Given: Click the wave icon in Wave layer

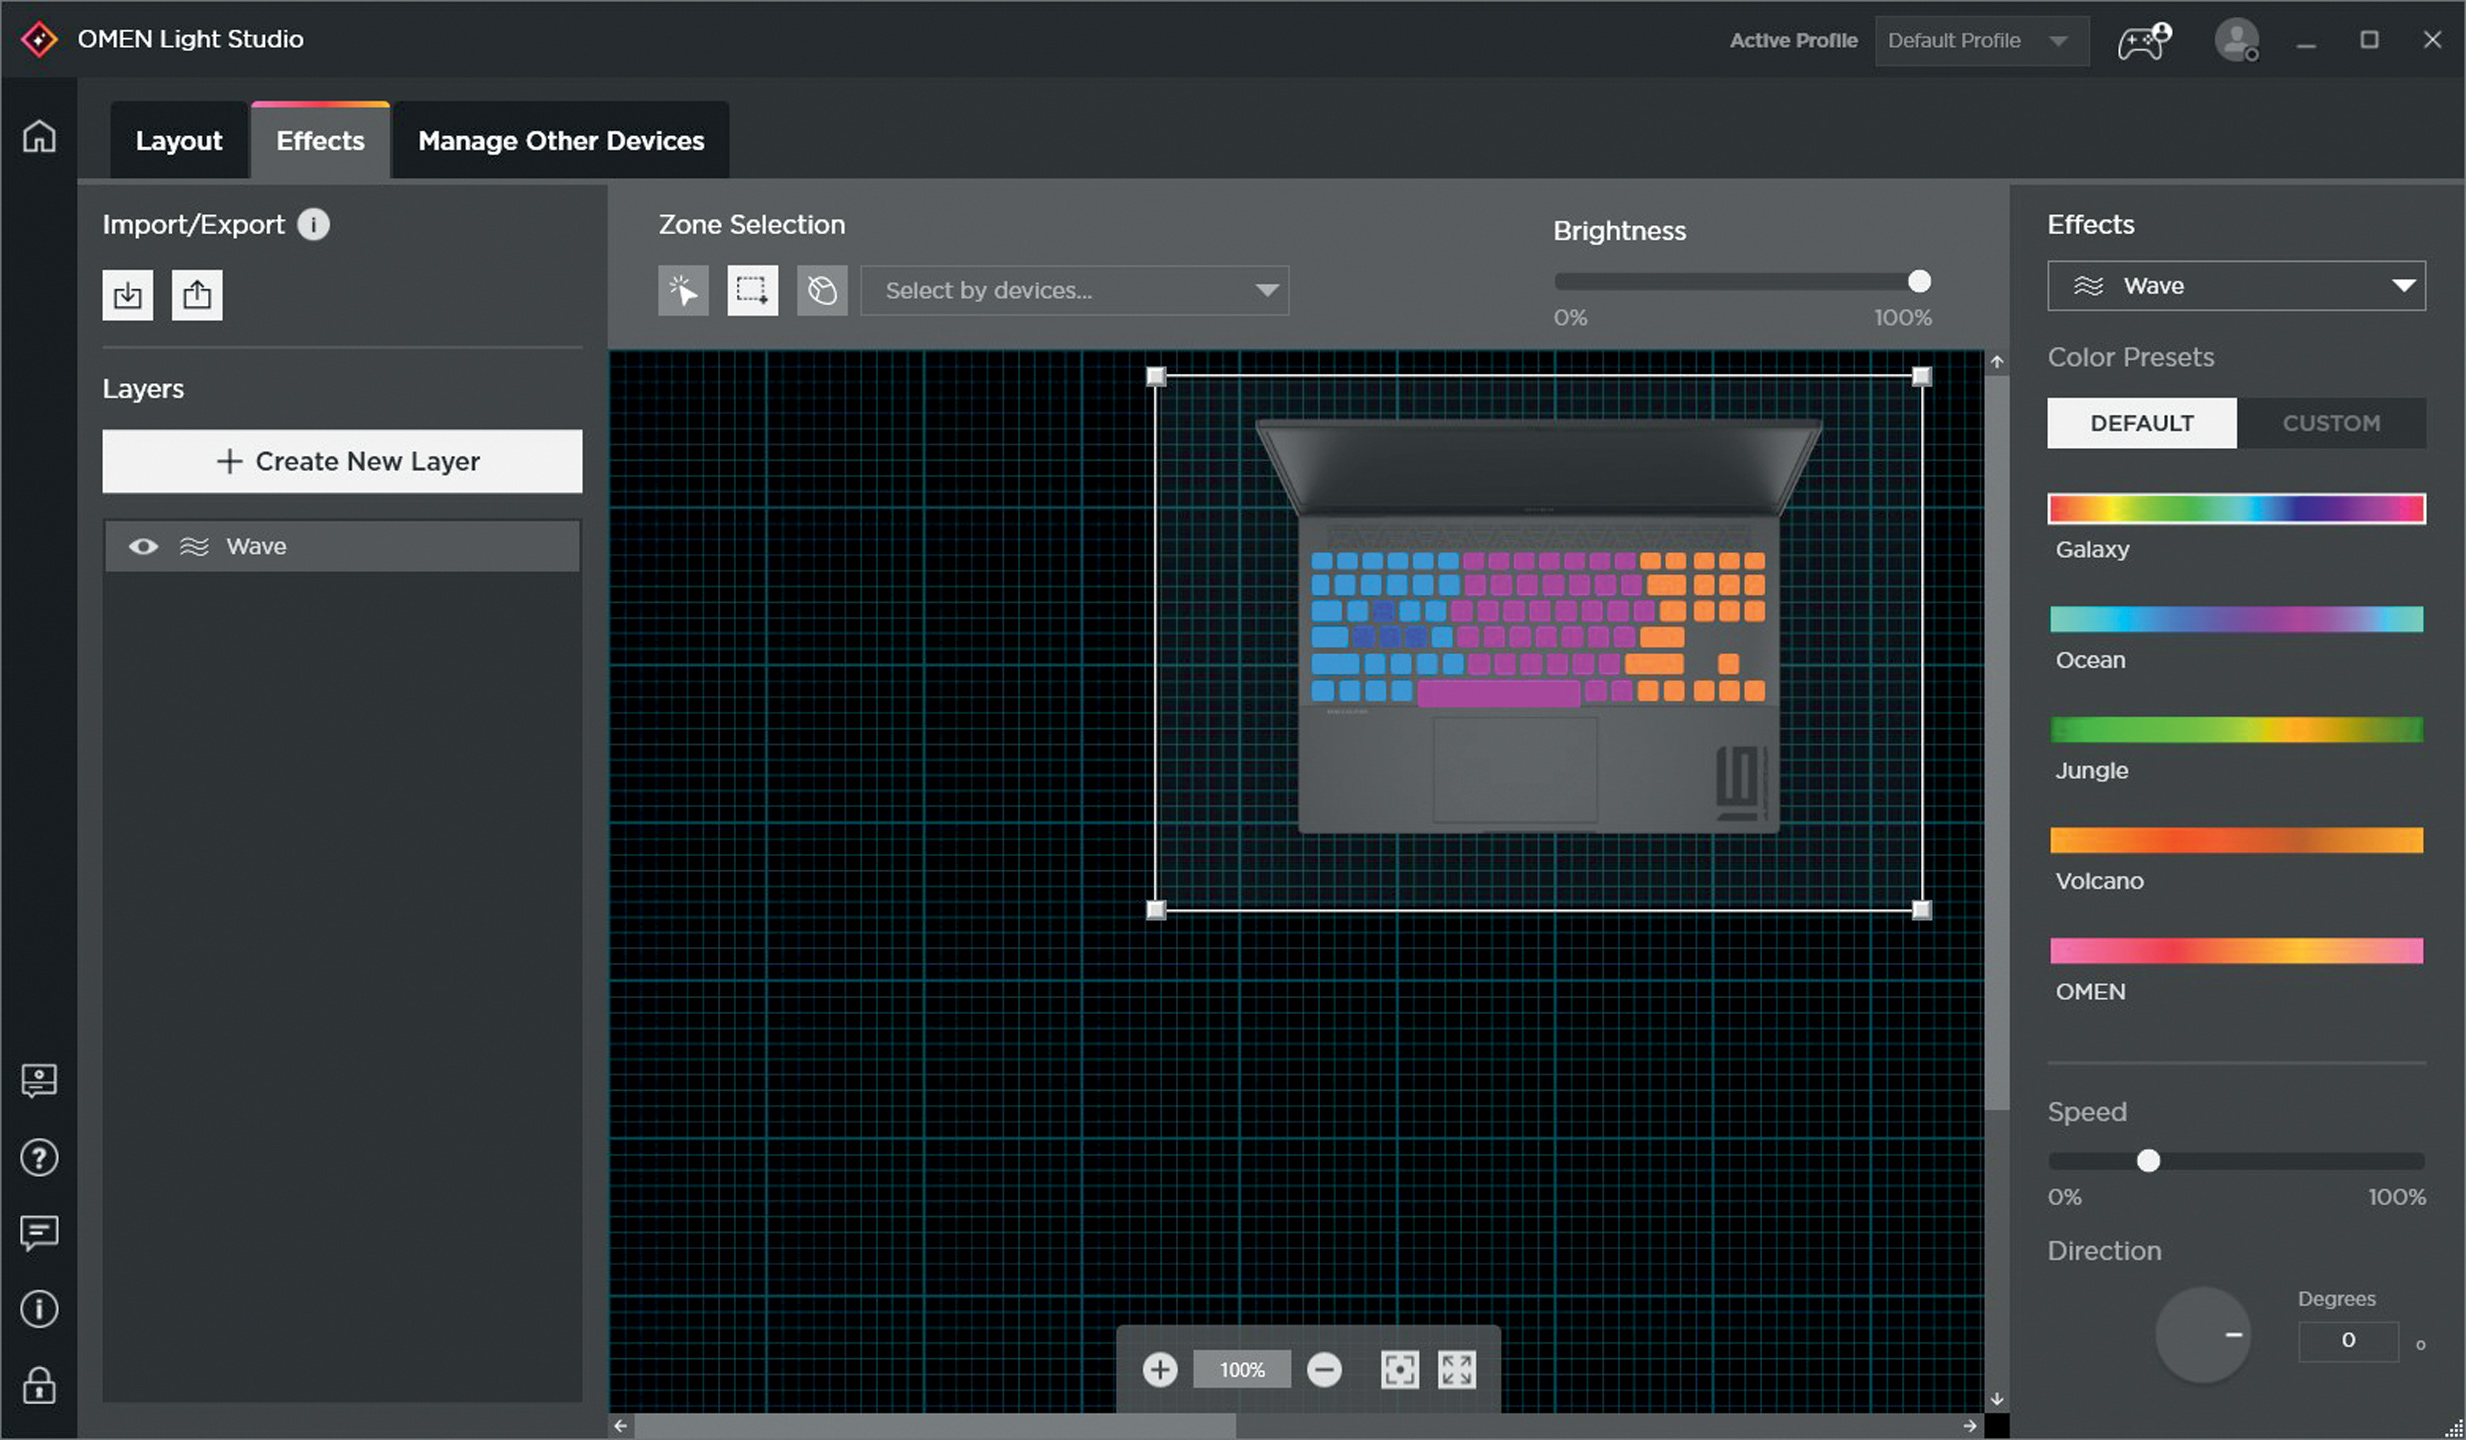Looking at the screenshot, I should [194, 546].
